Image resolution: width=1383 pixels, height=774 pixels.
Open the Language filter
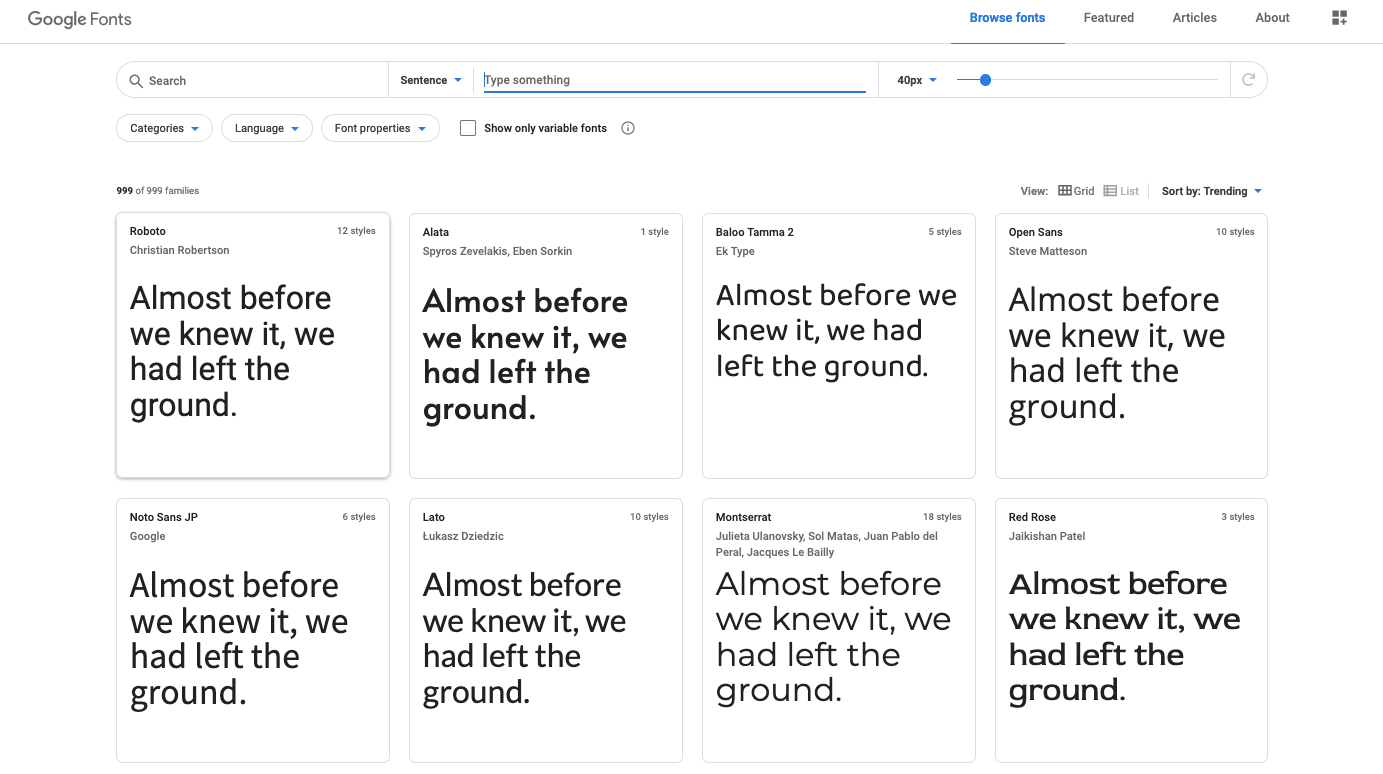(x=266, y=128)
